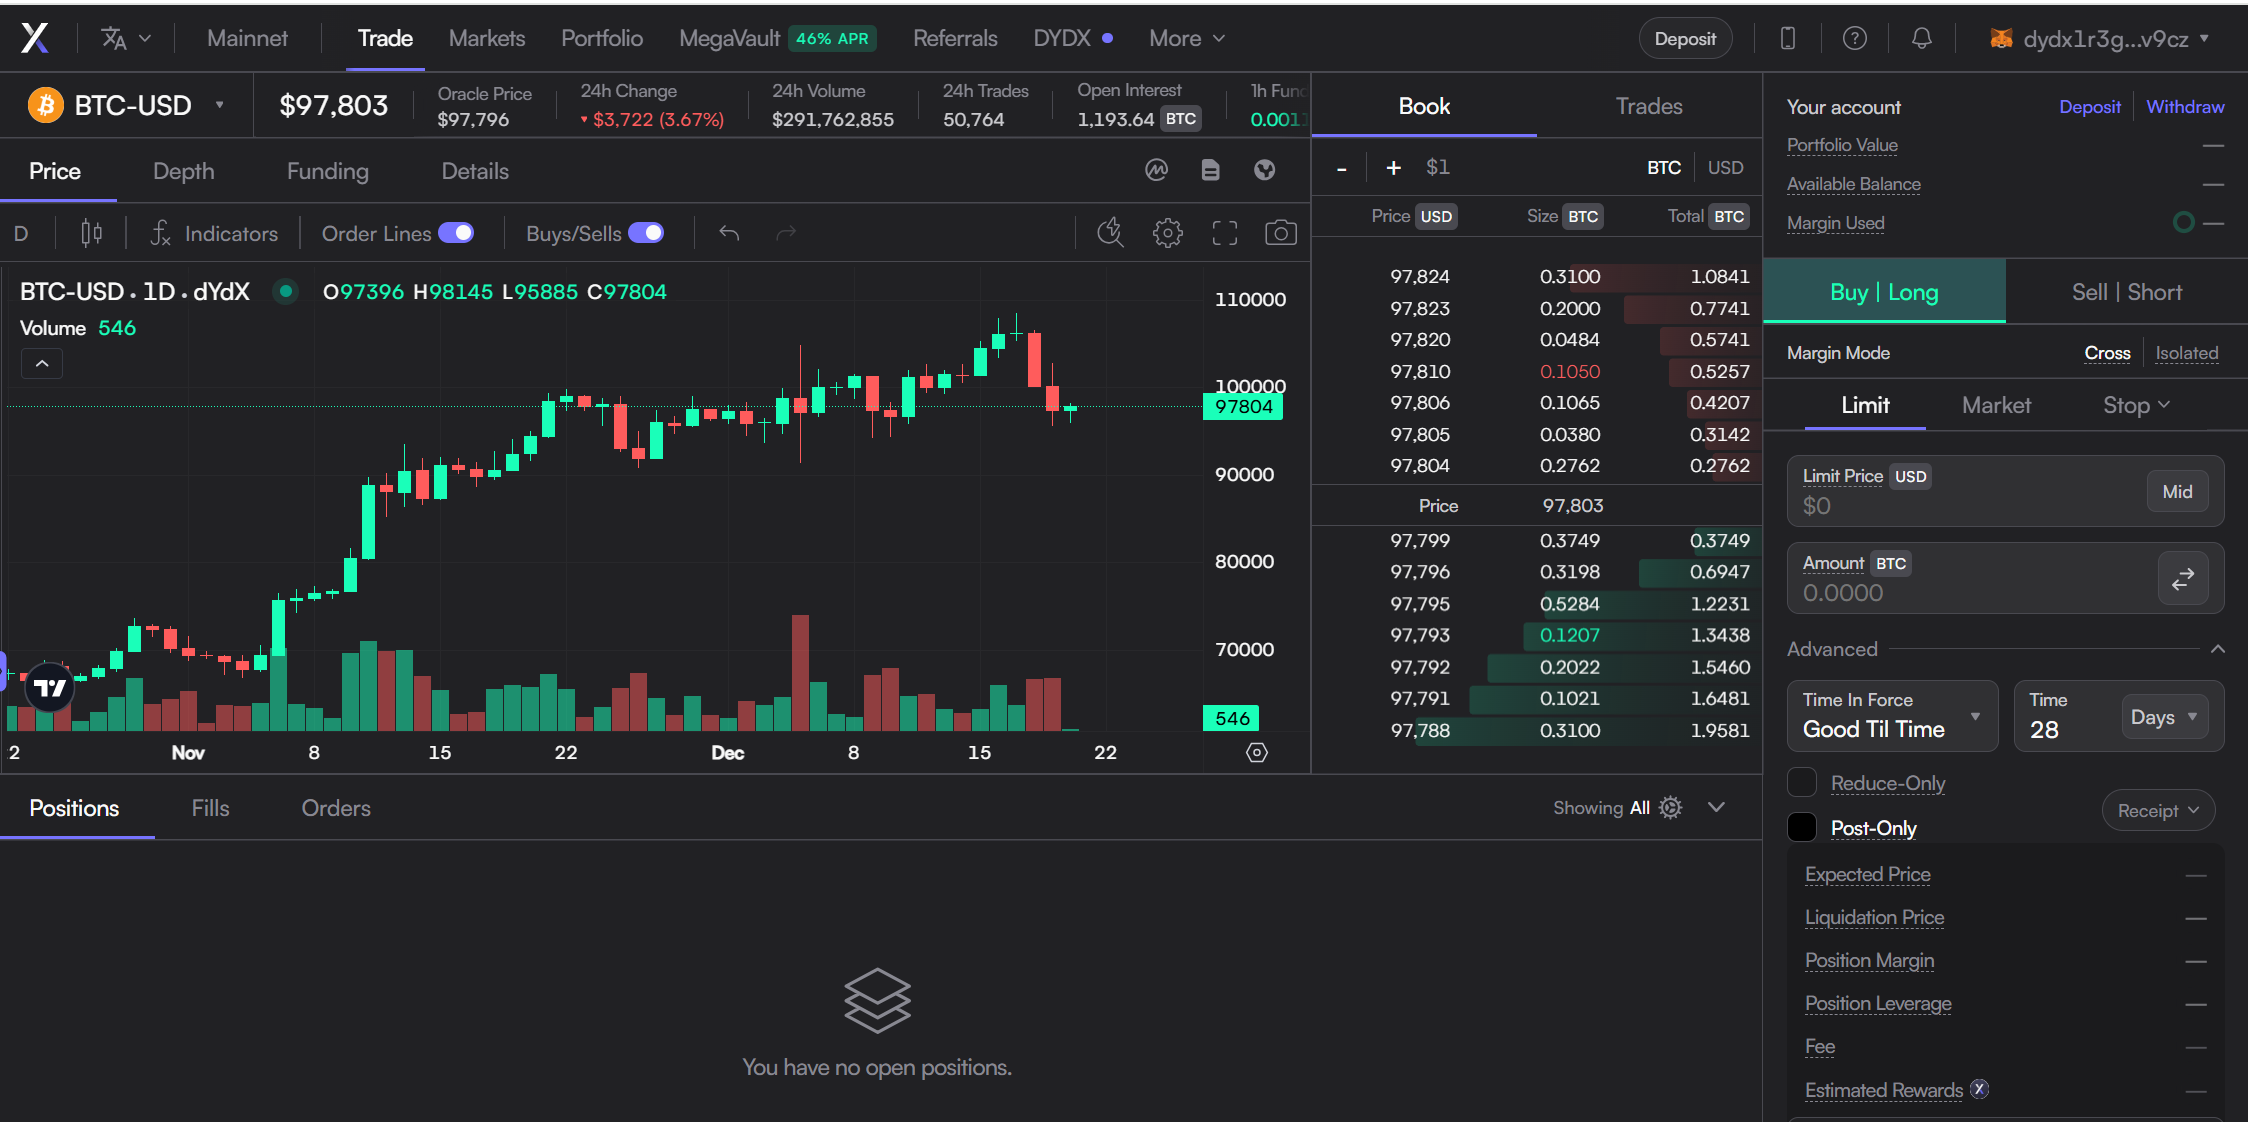Click the Bitcoin market icon
Viewport: 2248px width, 1122px height.
coord(45,105)
